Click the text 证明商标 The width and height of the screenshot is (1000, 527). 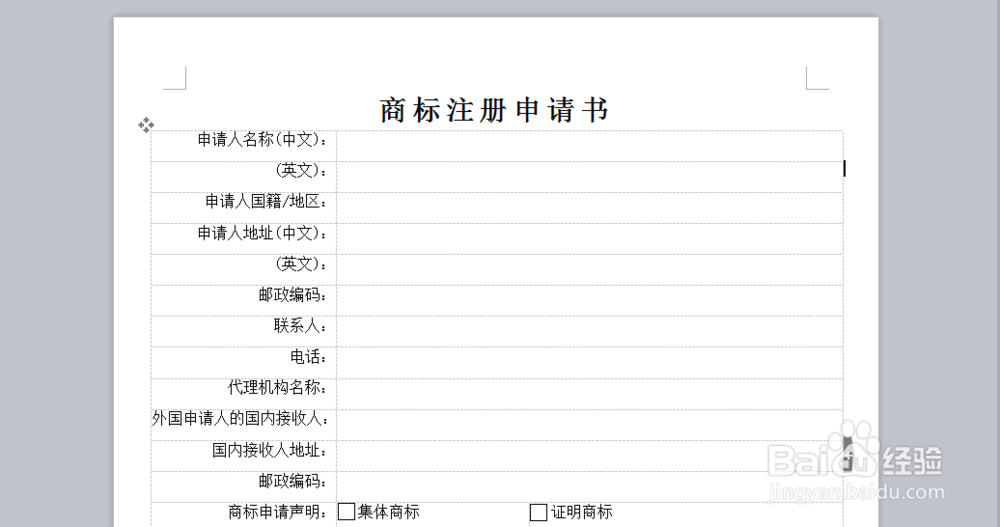[582, 512]
